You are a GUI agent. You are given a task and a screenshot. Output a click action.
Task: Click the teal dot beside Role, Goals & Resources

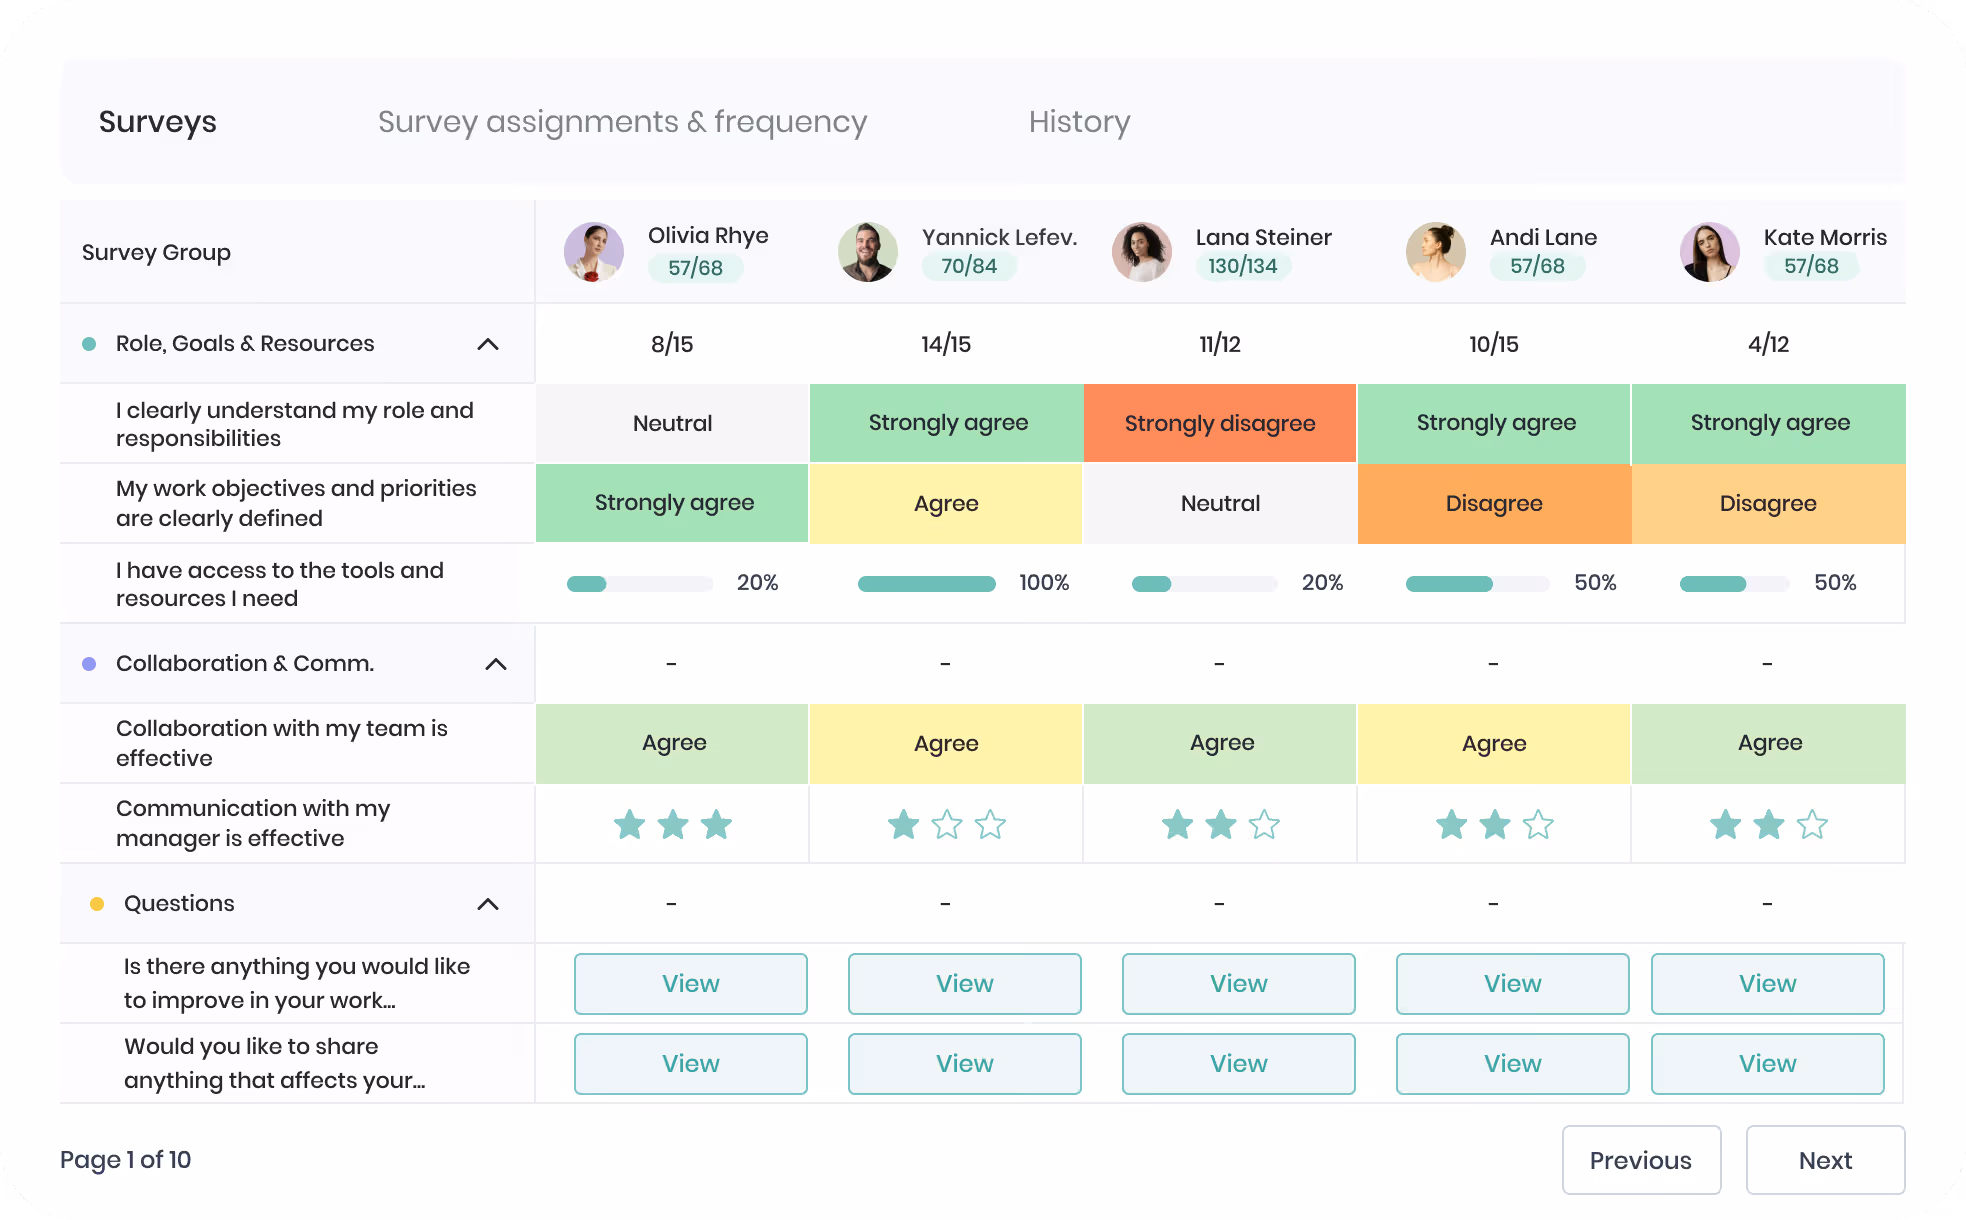tap(89, 344)
